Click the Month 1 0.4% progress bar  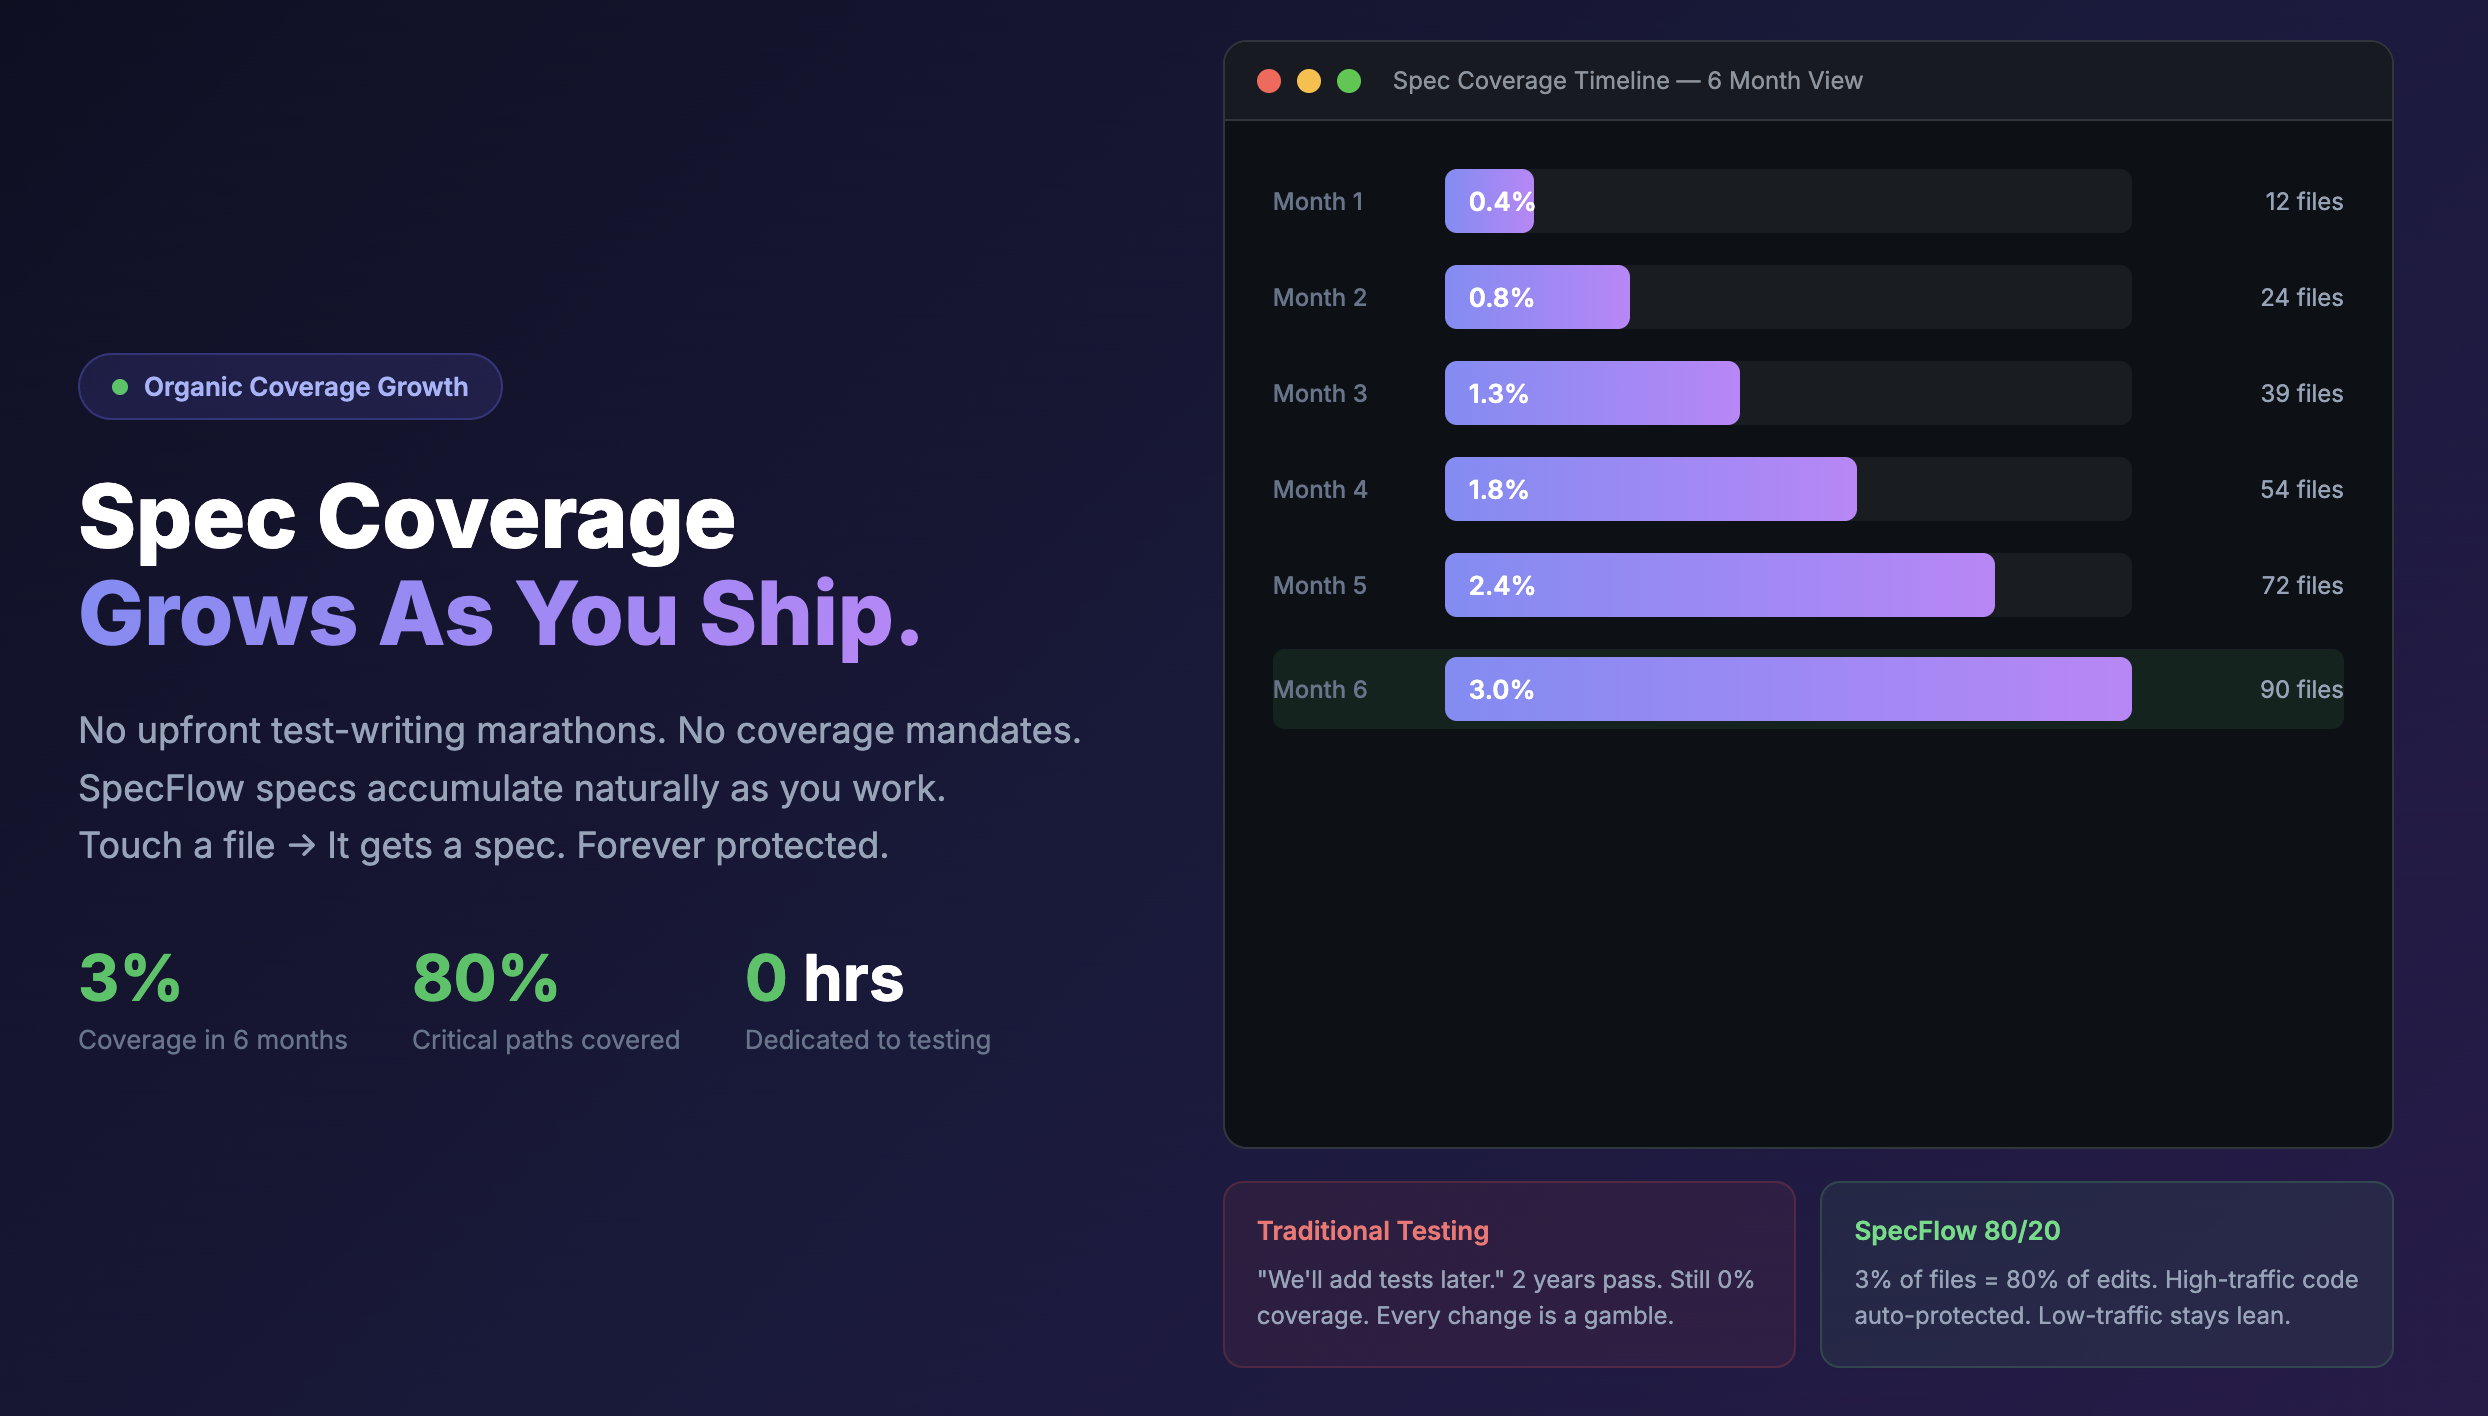tap(1489, 201)
